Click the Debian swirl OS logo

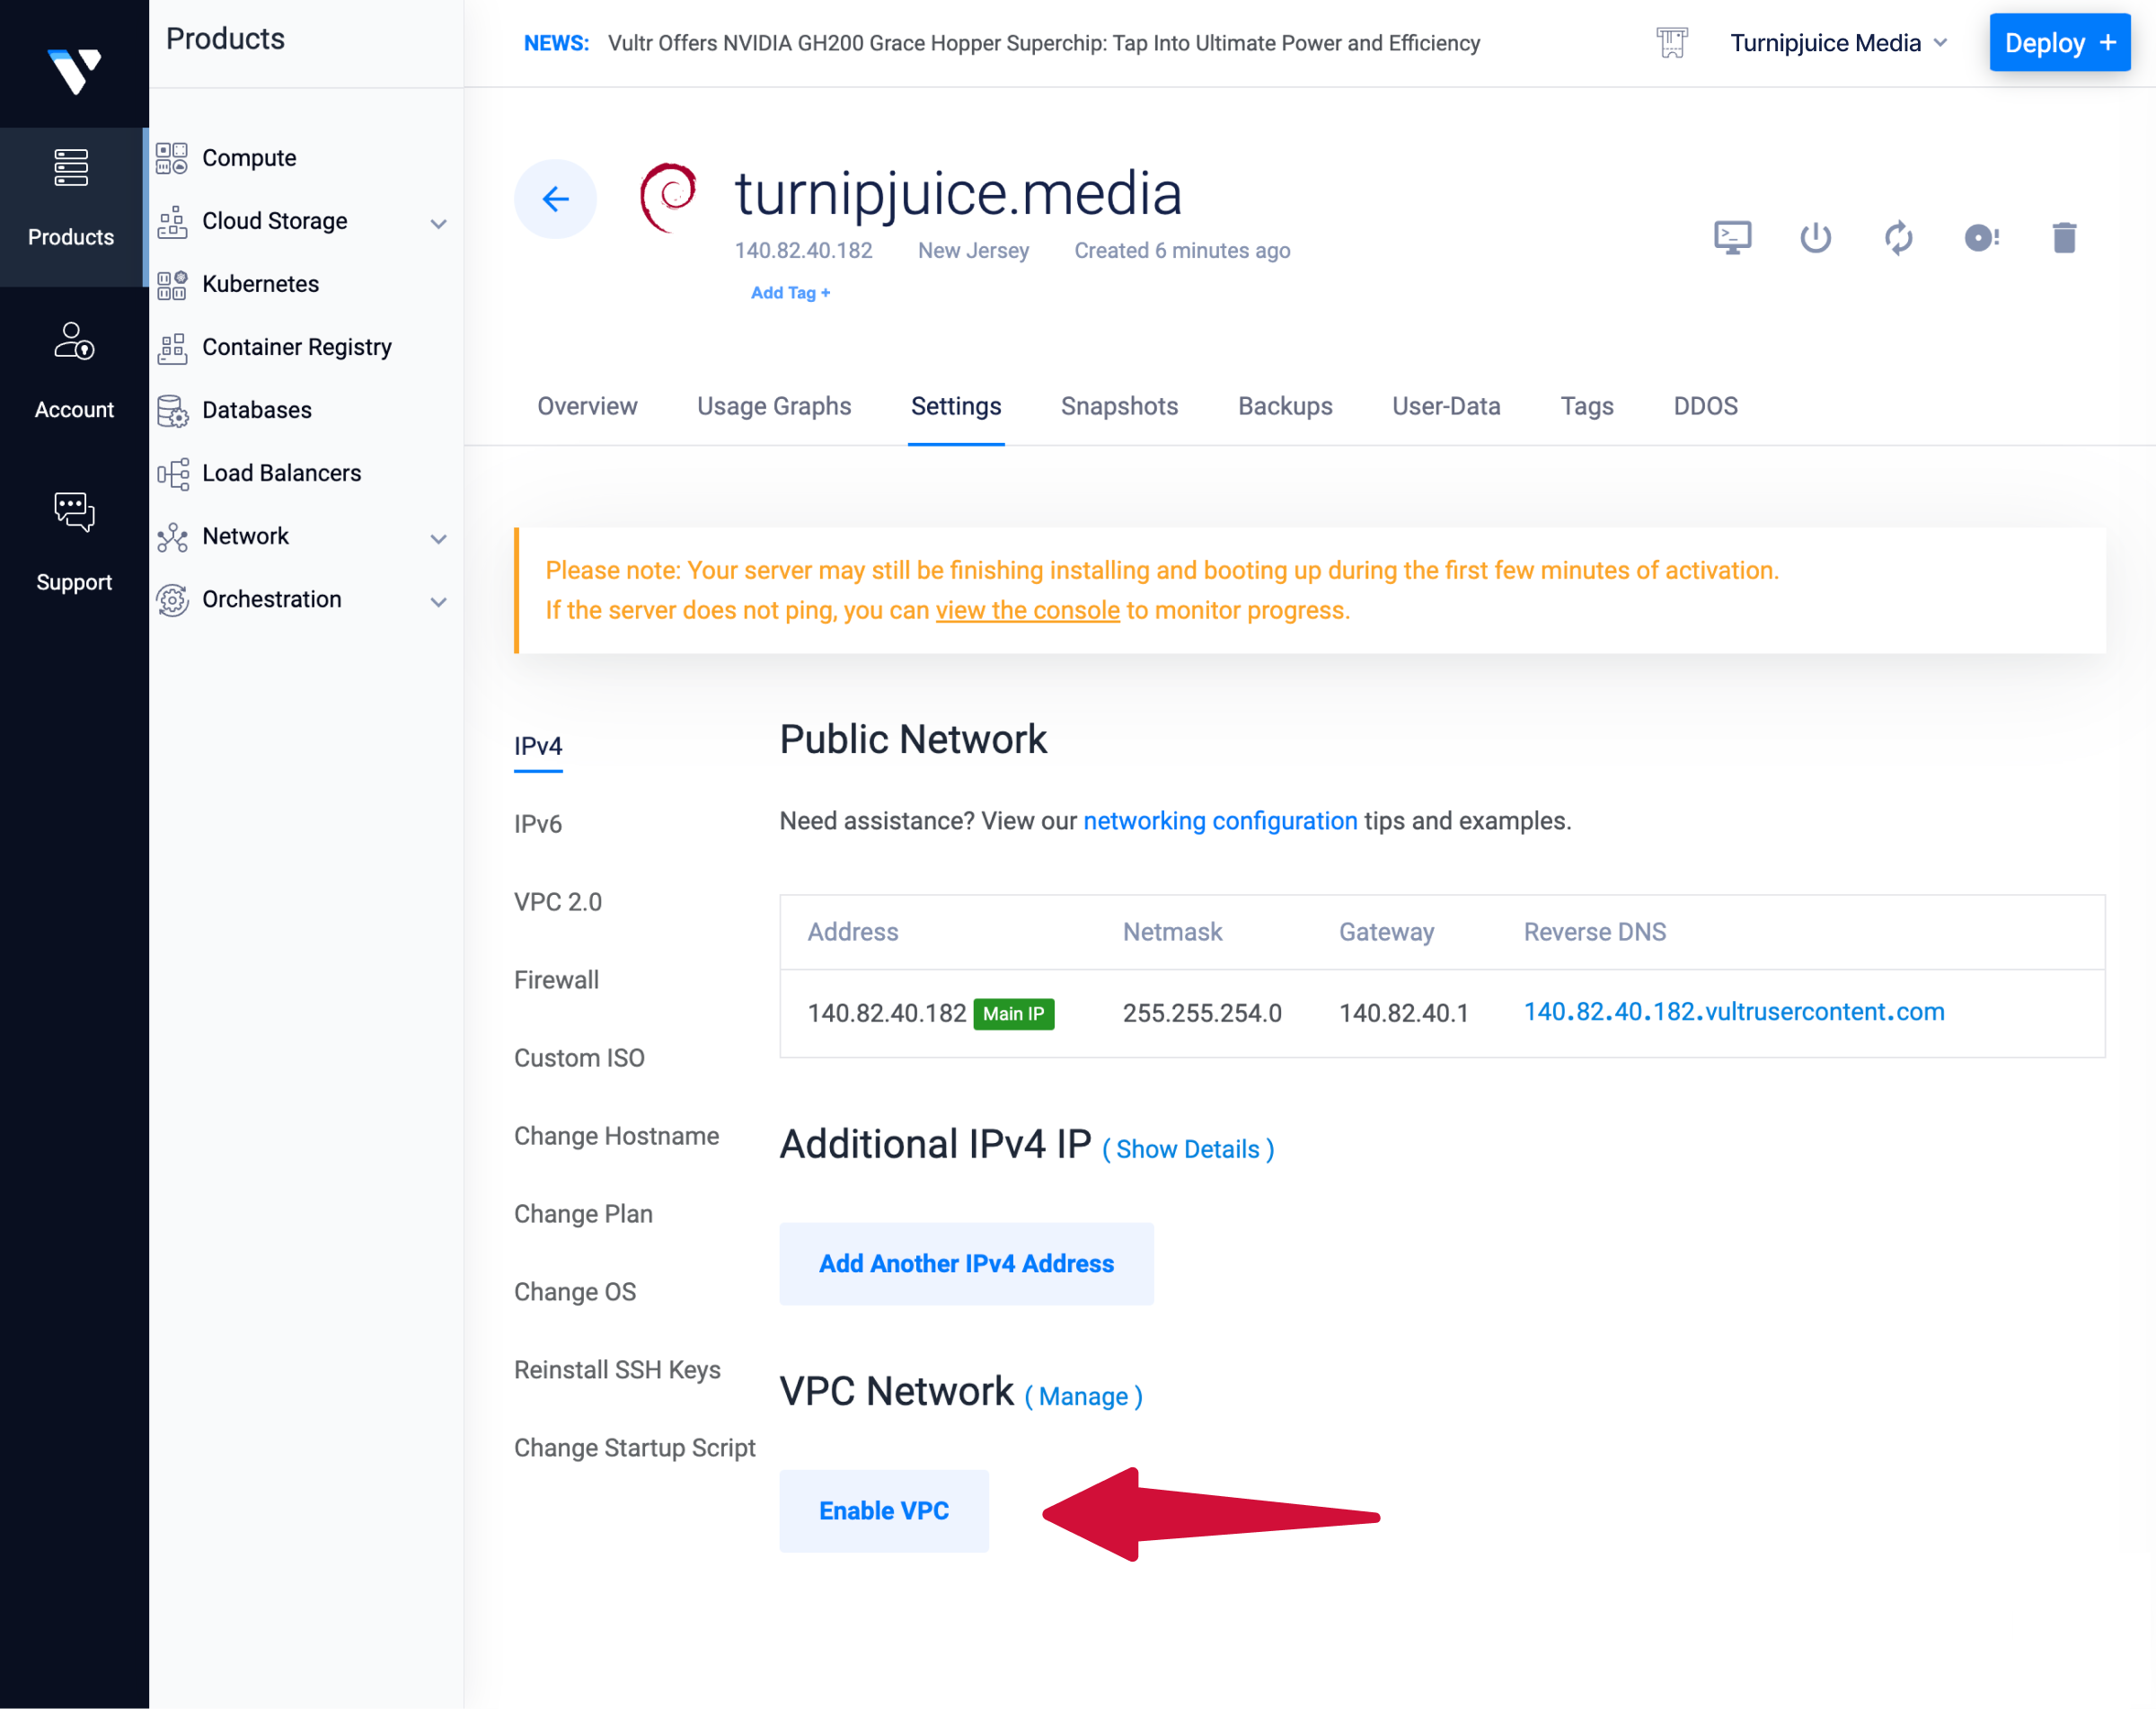coord(668,197)
